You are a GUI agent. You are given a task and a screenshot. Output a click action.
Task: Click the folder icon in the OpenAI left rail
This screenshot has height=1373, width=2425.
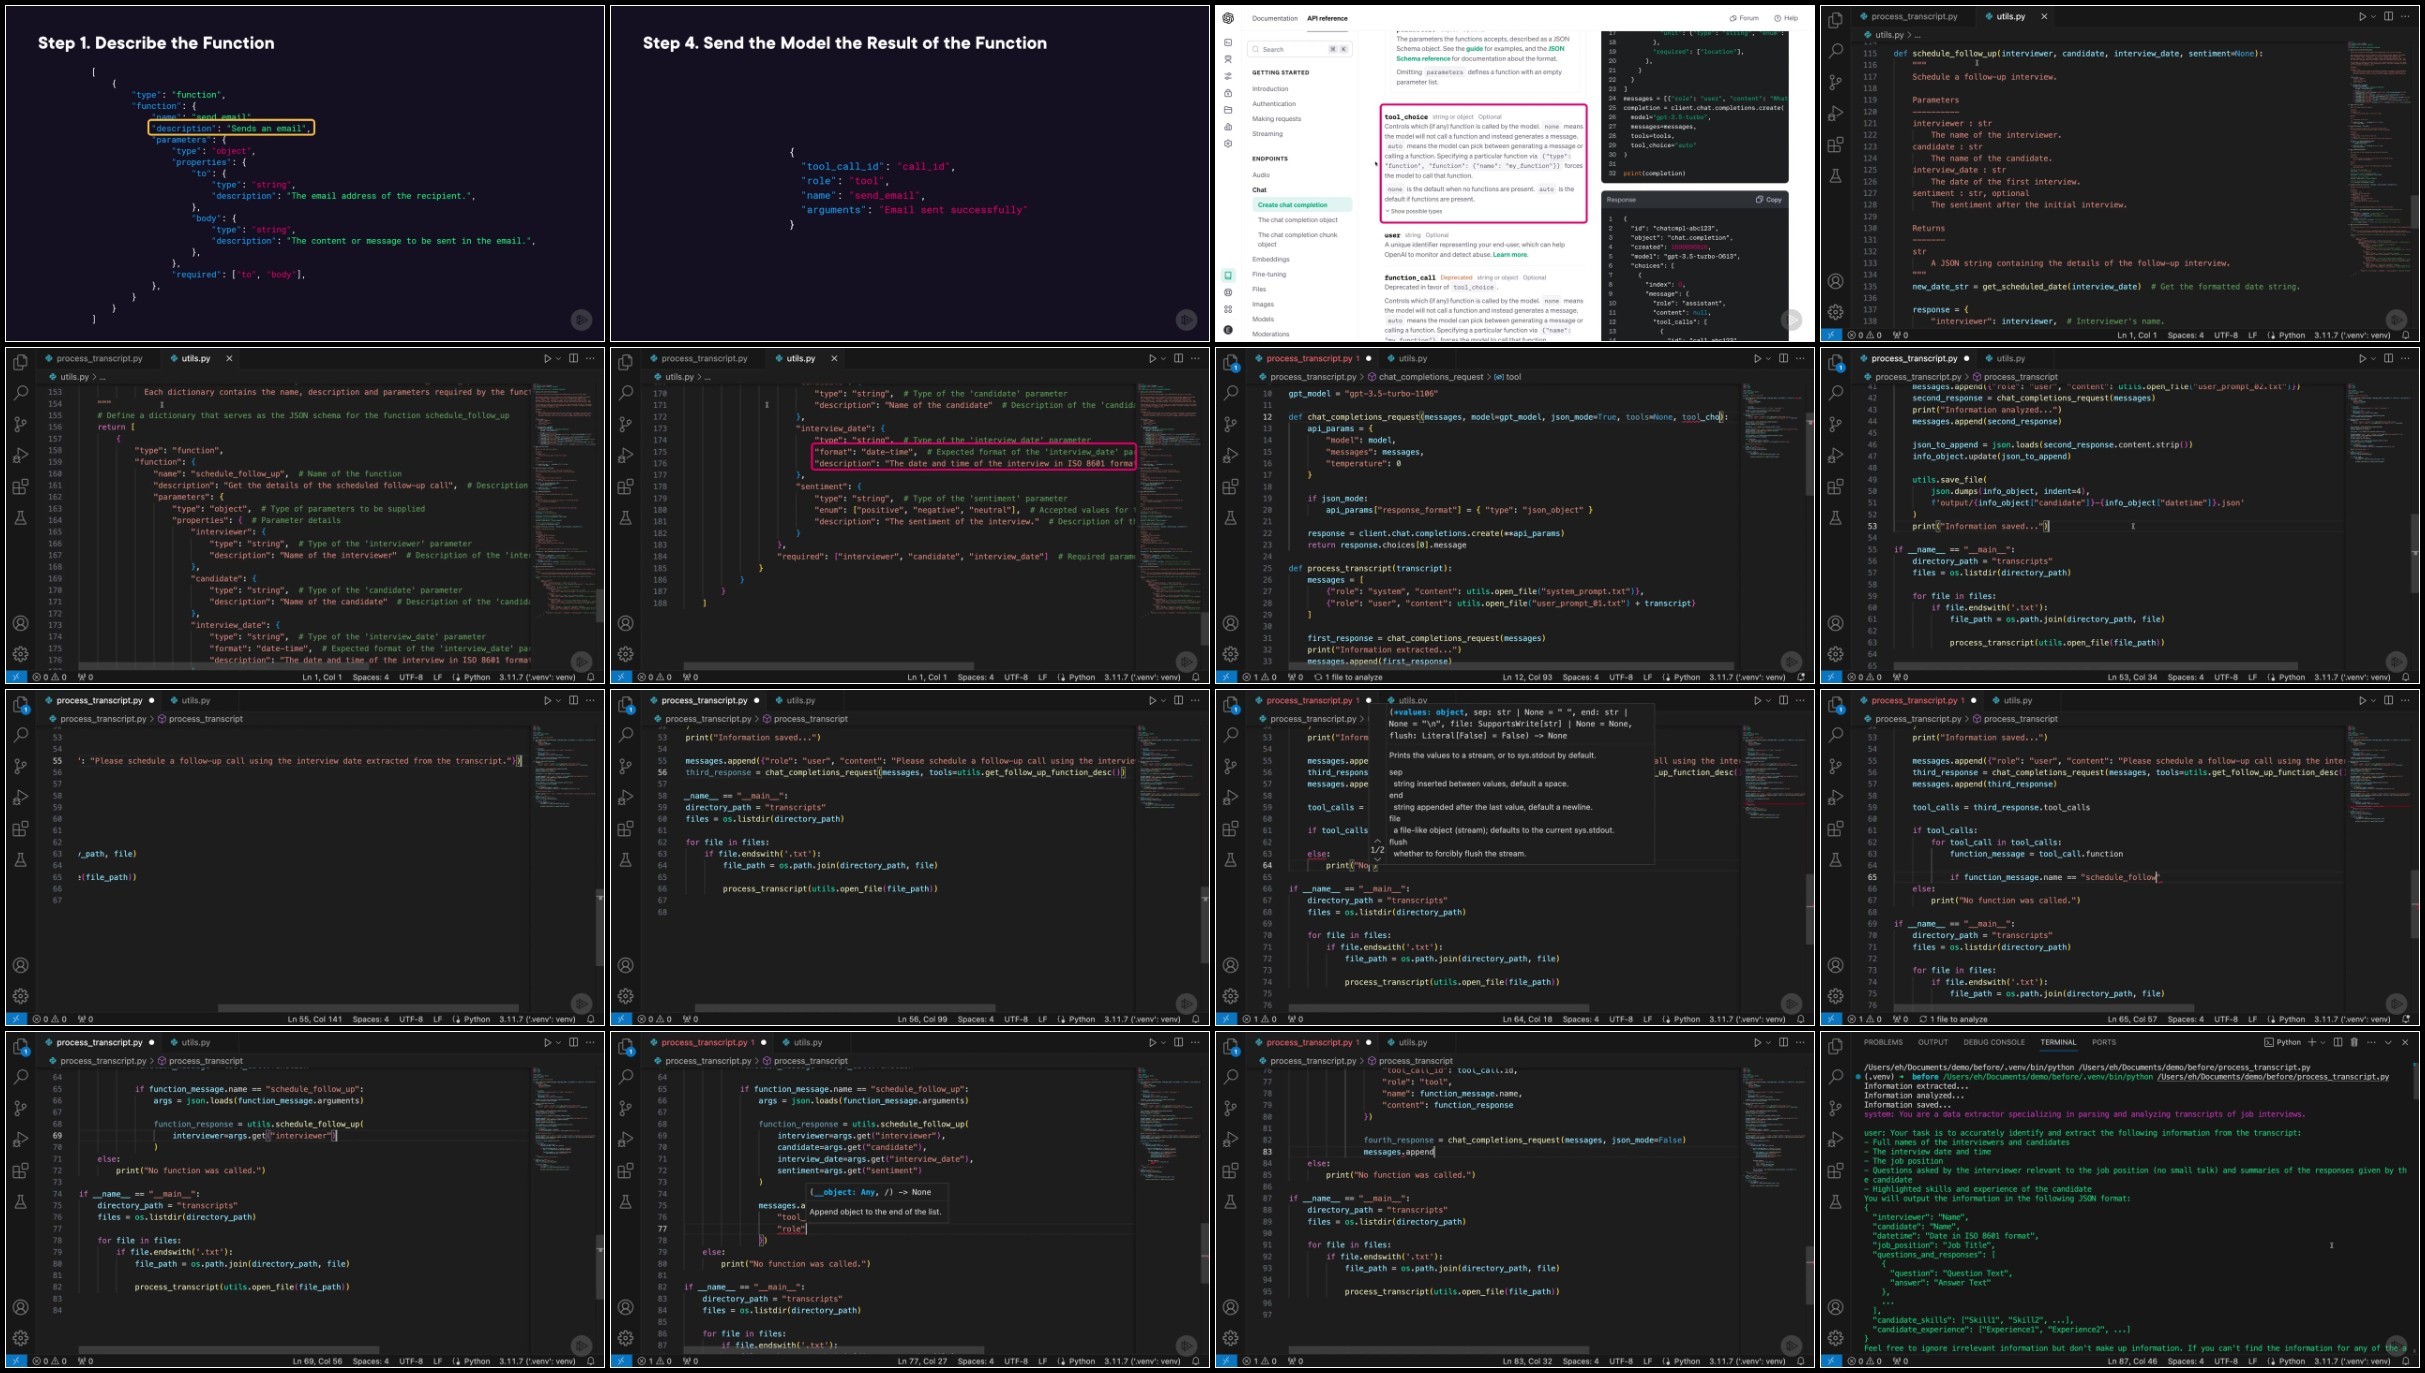[x=1228, y=110]
